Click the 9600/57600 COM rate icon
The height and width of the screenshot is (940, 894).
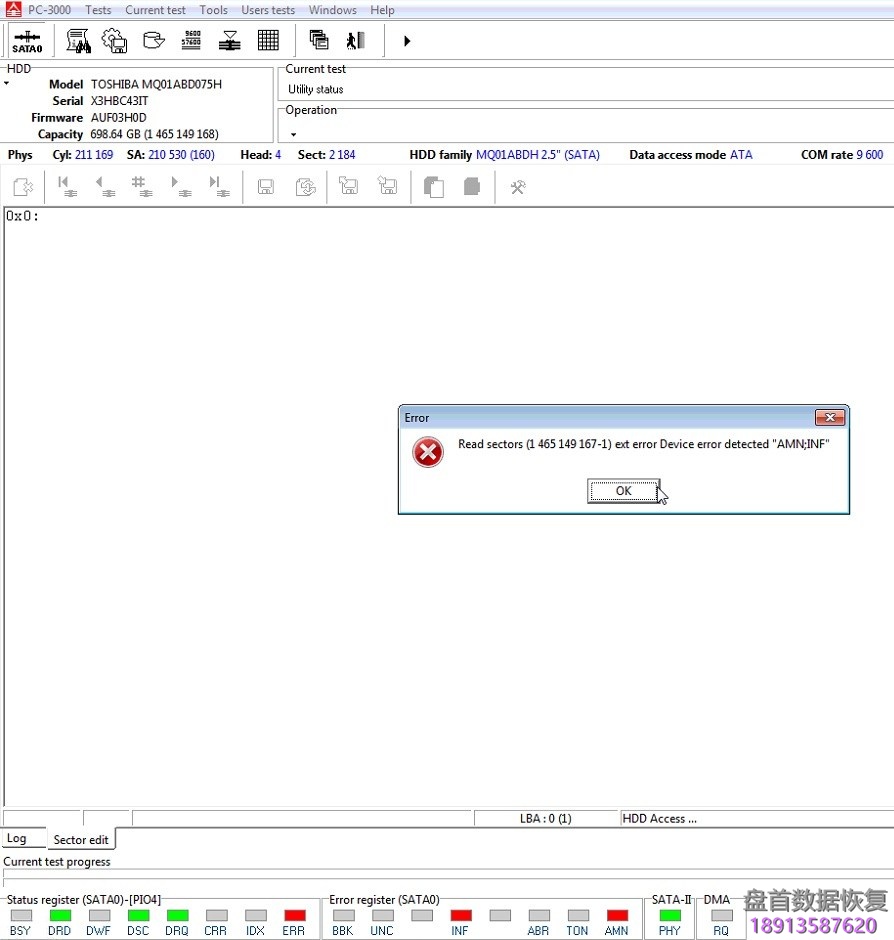tap(192, 40)
